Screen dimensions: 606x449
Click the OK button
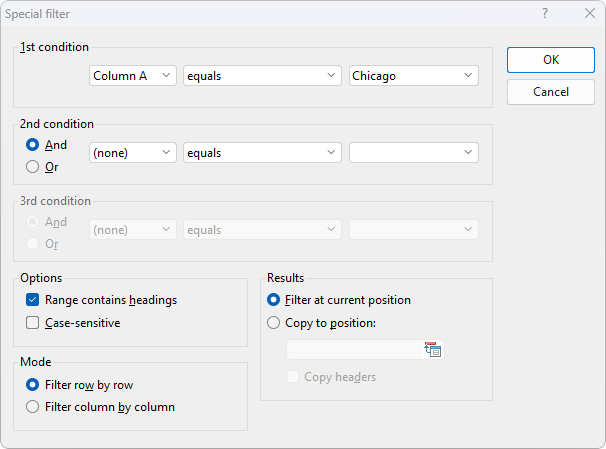pos(551,60)
